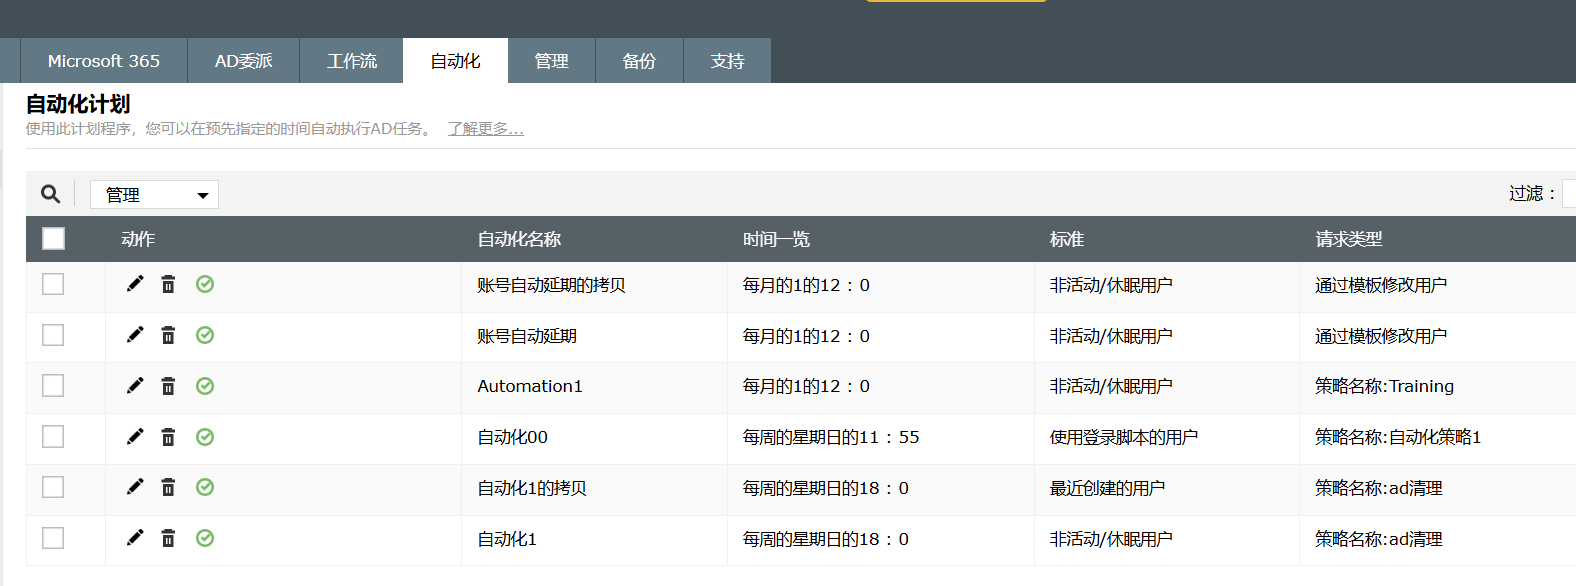
Task: Edit the 自动化00 automation
Action: point(135,437)
